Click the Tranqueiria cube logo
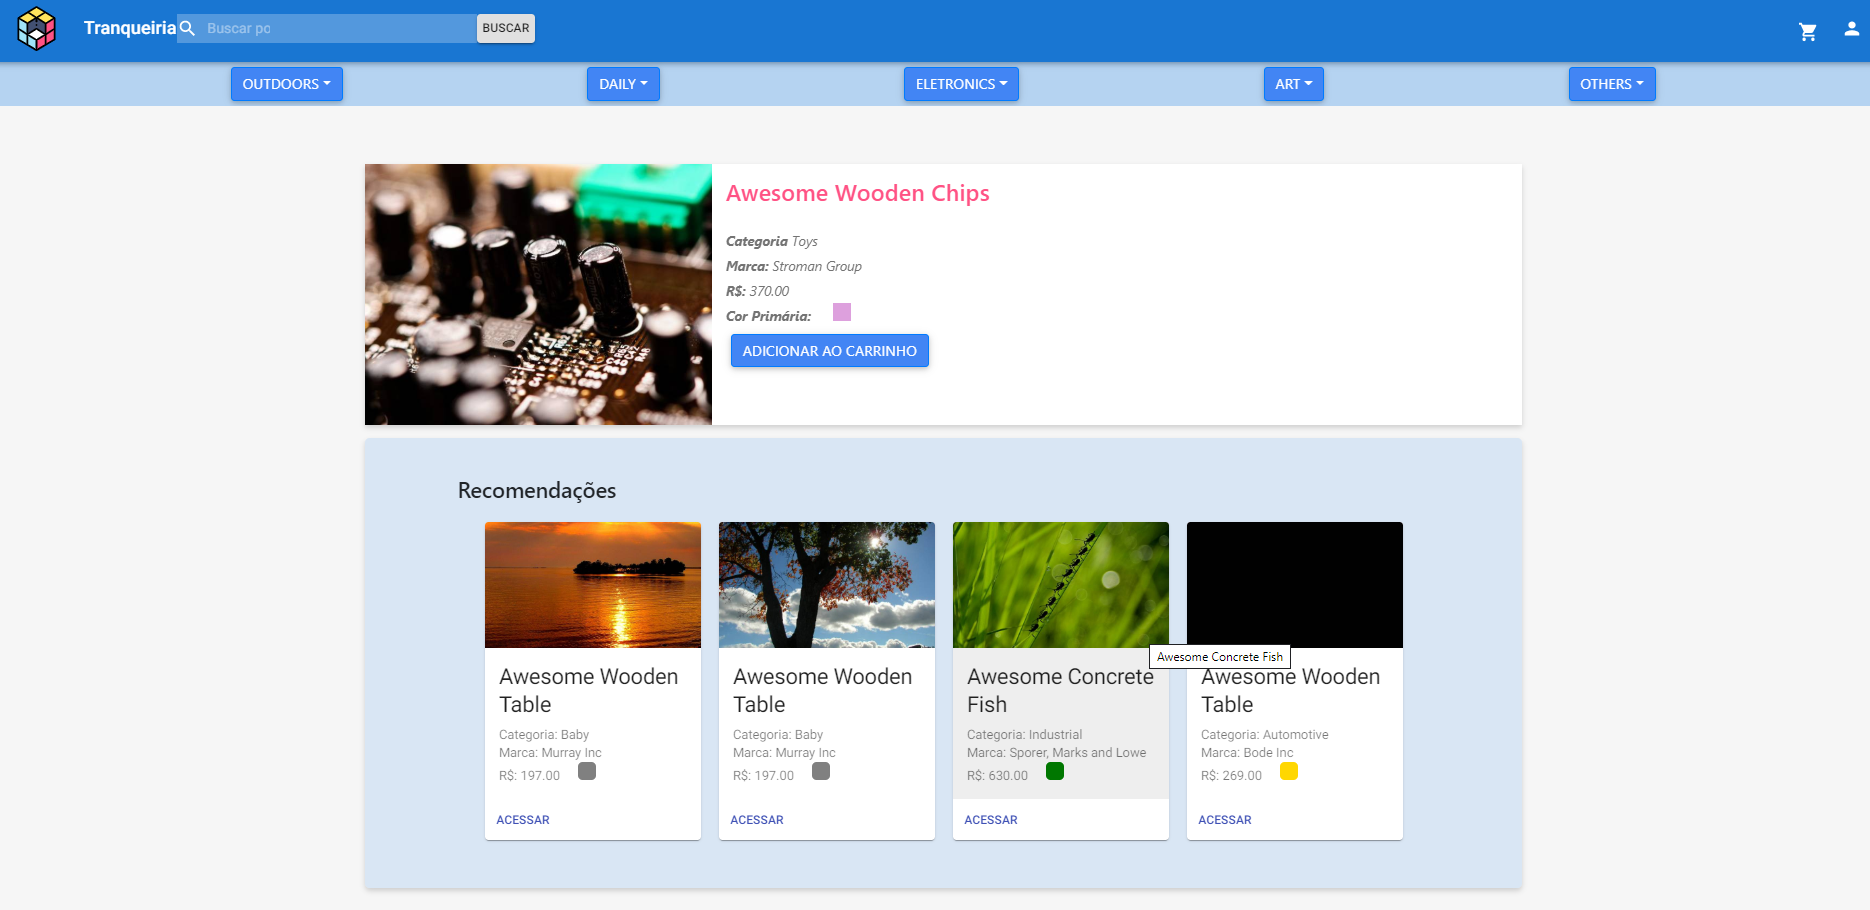Image resolution: width=1870 pixels, height=910 pixels. click(x=37, y=28)
